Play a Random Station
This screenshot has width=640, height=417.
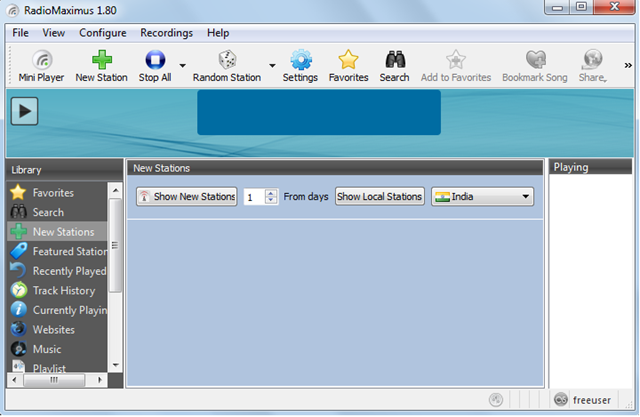tap(227, 66)
